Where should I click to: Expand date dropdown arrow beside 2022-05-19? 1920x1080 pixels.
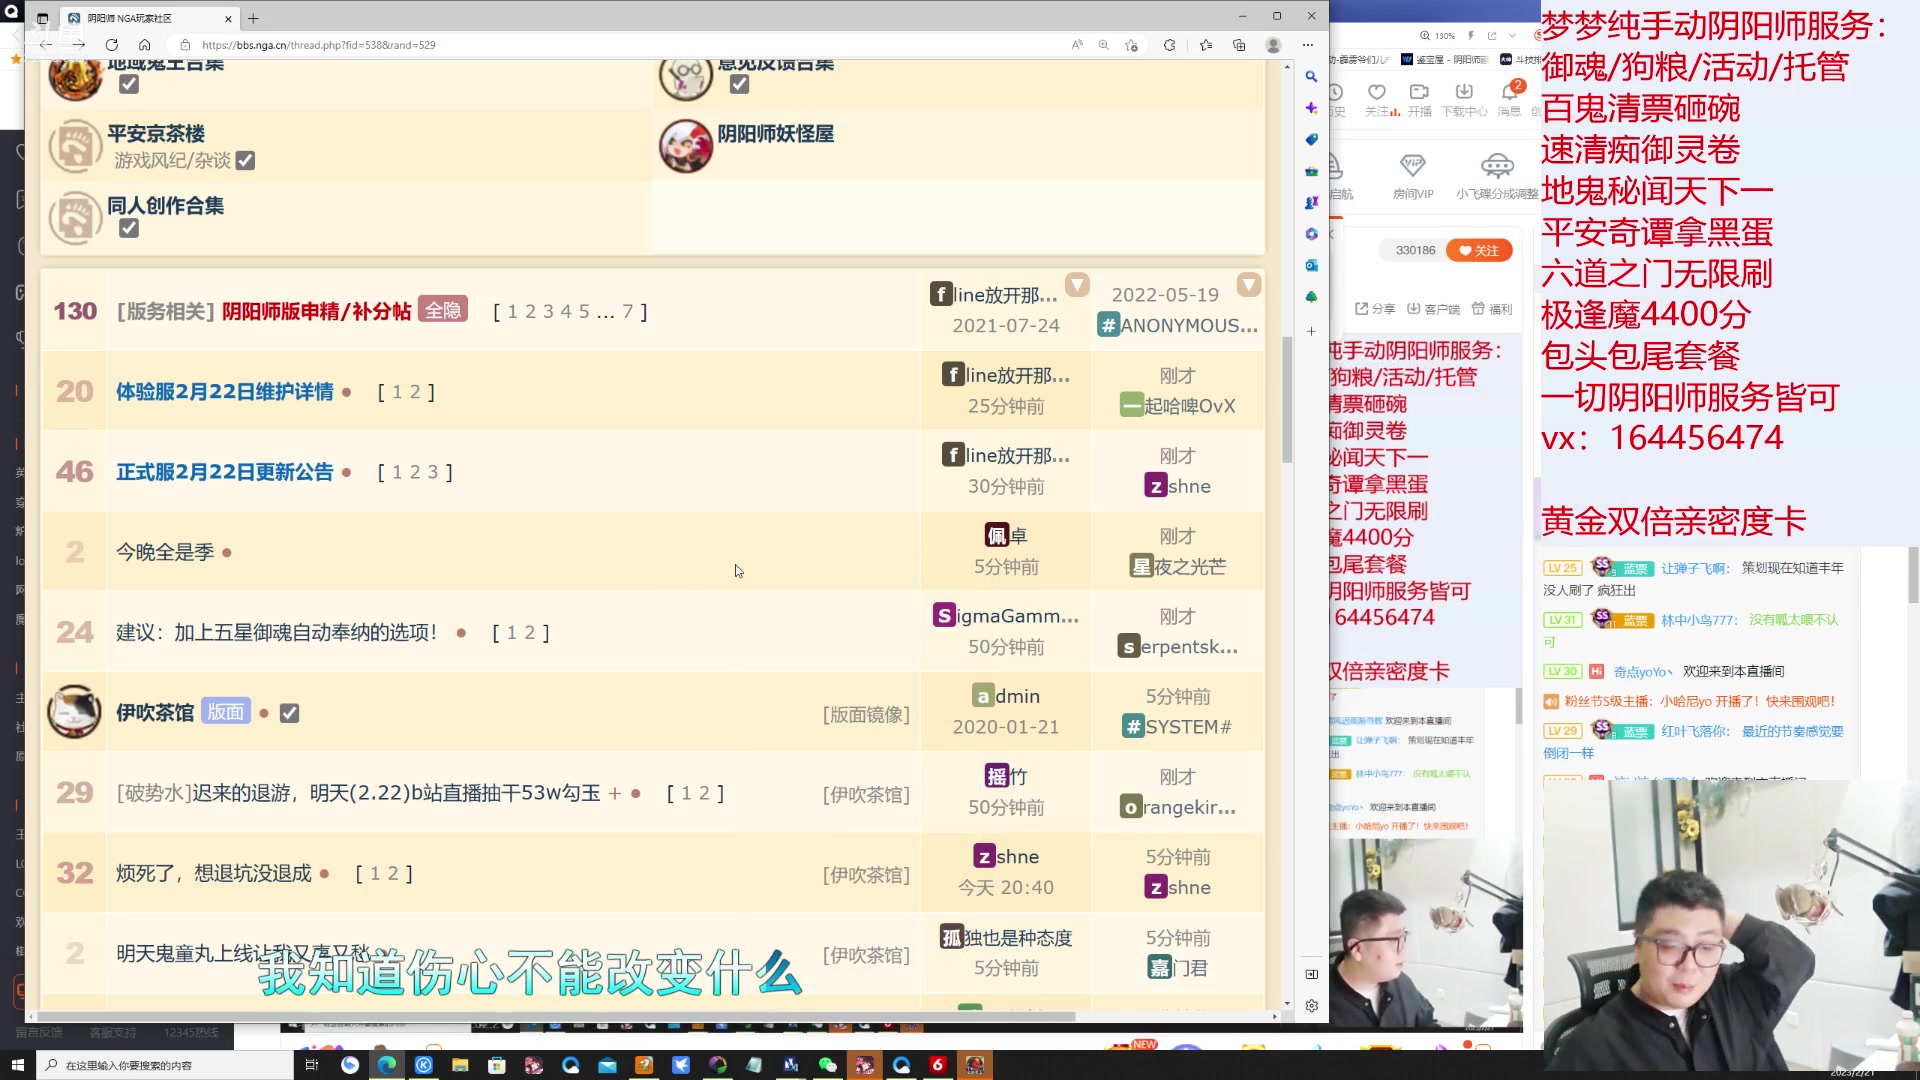point(1249,286)
